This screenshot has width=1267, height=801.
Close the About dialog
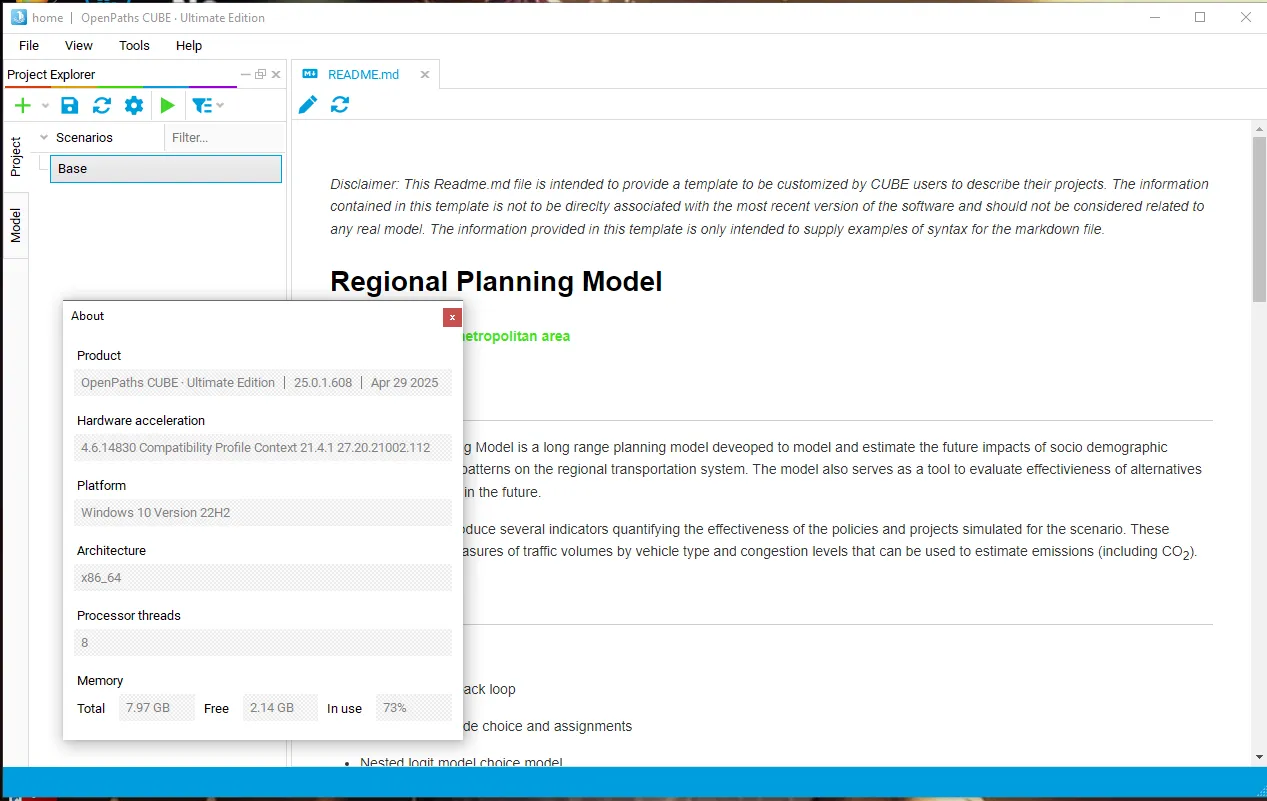[x=452, y=317]
